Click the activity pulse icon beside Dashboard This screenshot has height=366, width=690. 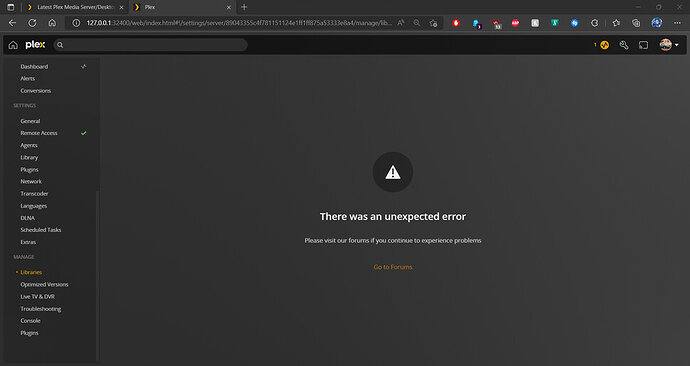[84, 66]
